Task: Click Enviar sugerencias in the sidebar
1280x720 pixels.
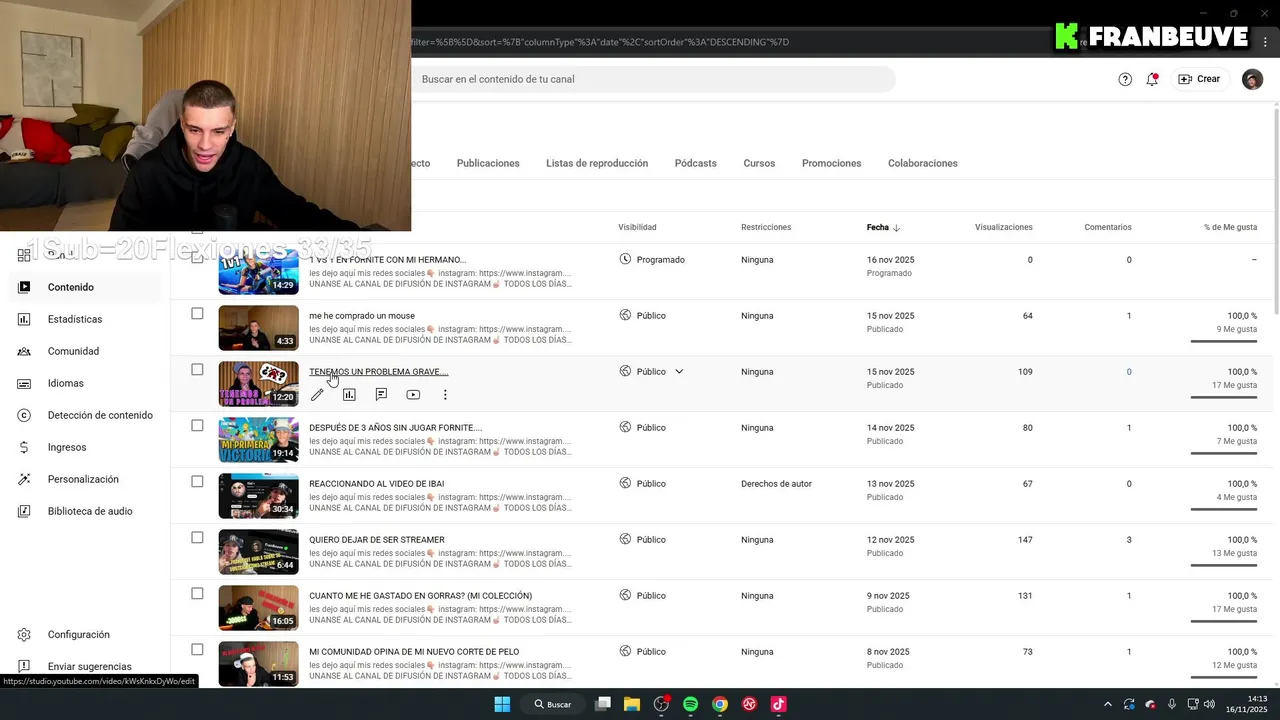Action: pos(89,666)
